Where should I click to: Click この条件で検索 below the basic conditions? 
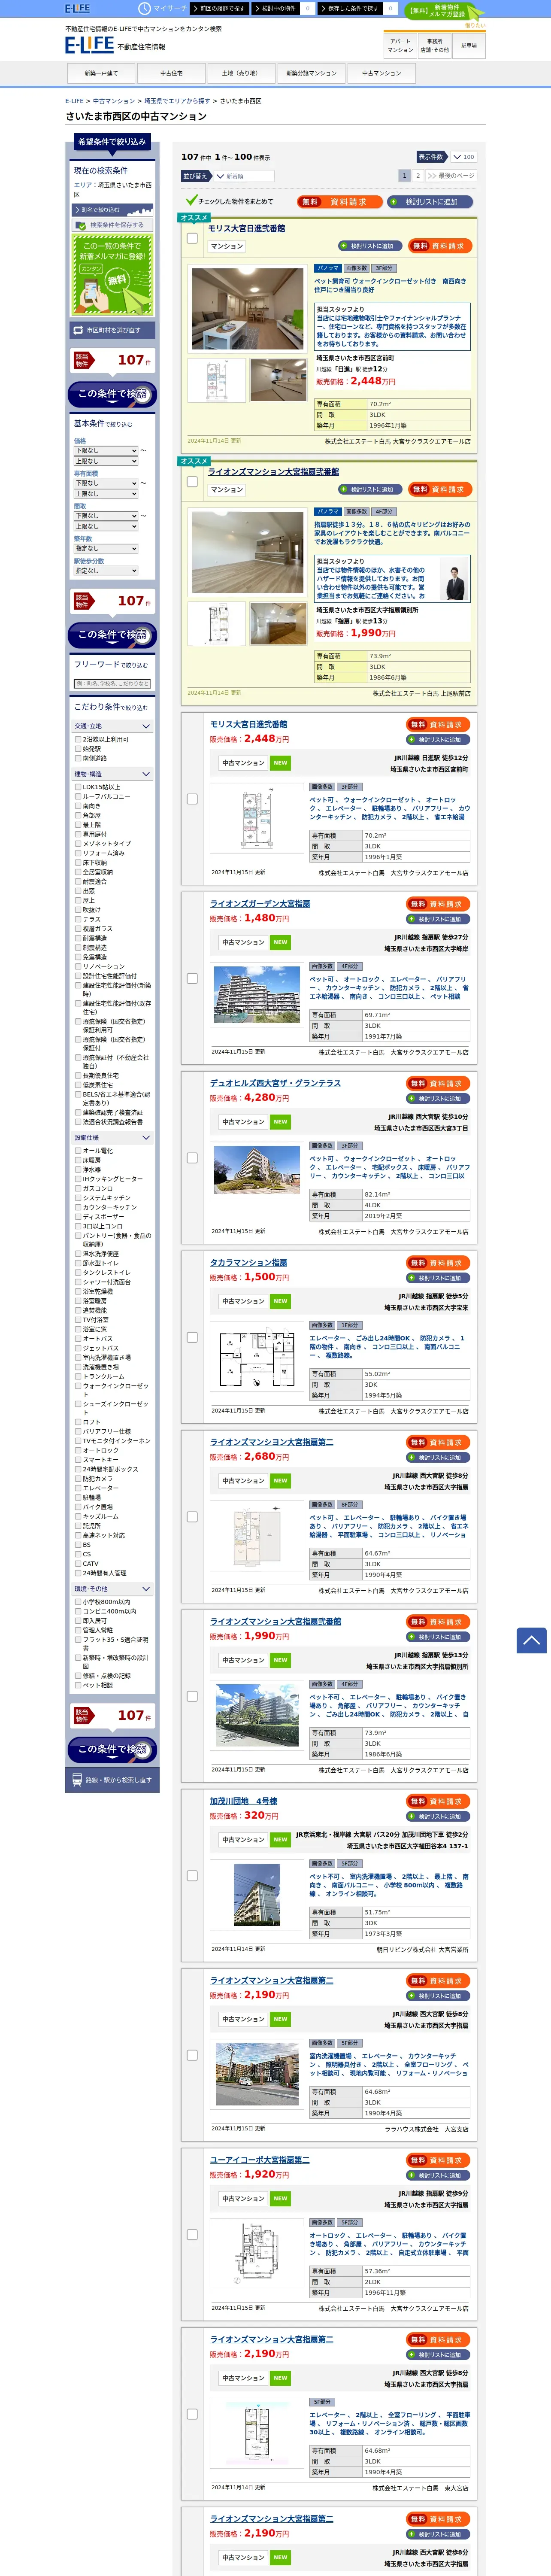pos(112,635)
